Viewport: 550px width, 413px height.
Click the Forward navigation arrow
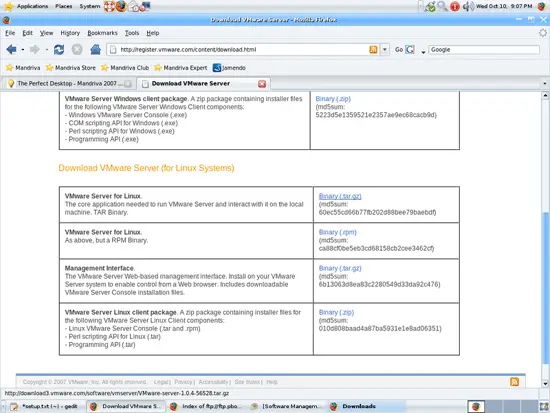point(34,49)
